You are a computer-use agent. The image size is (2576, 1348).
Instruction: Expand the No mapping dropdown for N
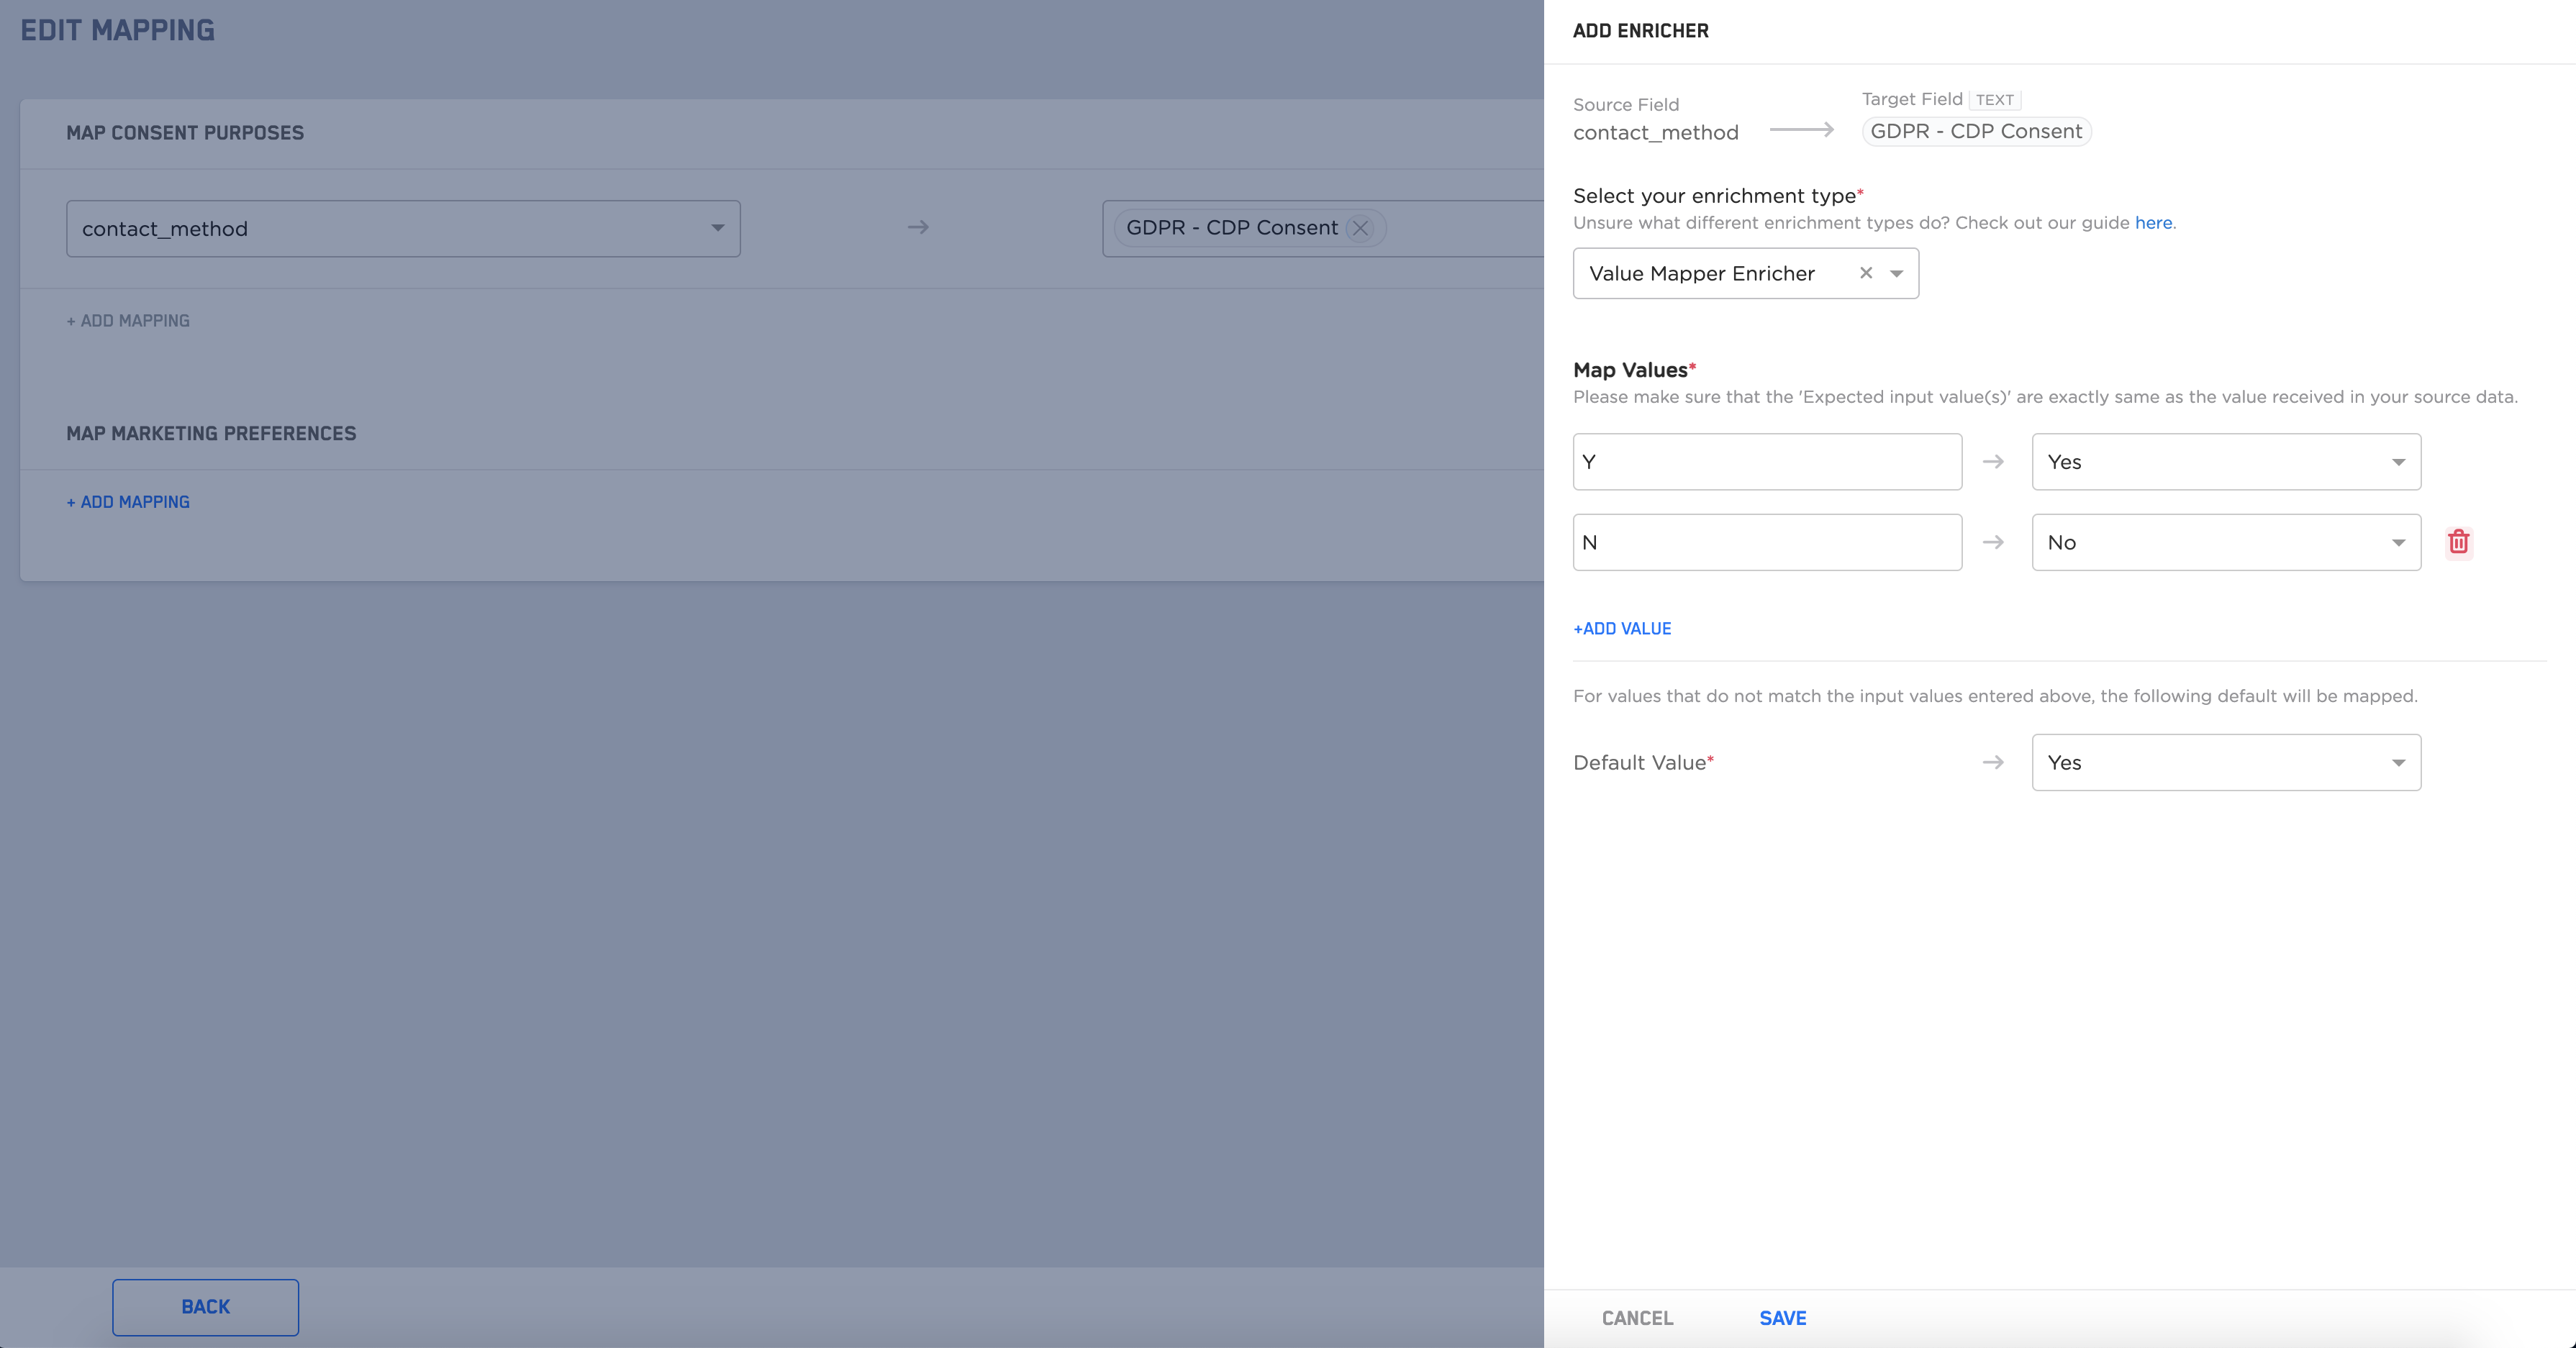2397,542
